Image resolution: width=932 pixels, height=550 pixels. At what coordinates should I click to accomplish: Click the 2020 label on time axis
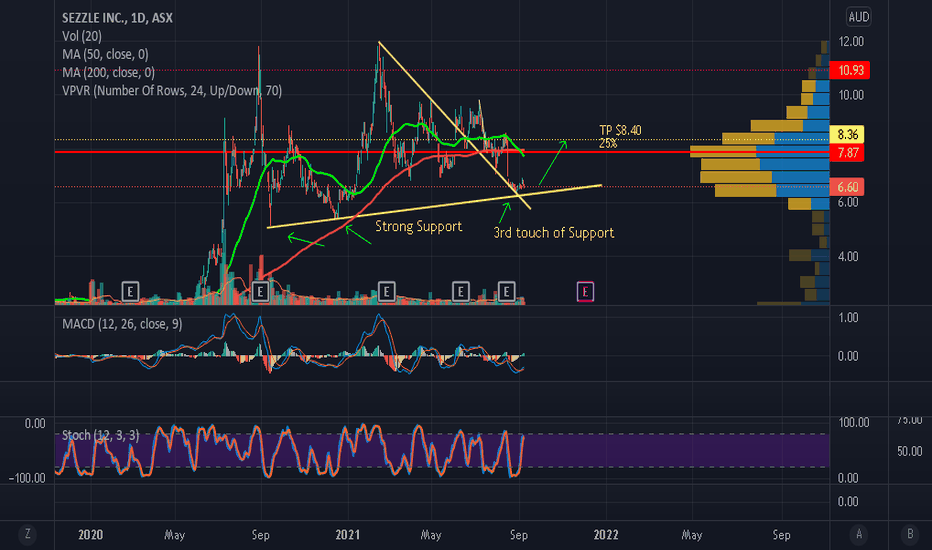(x=90, y=535)
